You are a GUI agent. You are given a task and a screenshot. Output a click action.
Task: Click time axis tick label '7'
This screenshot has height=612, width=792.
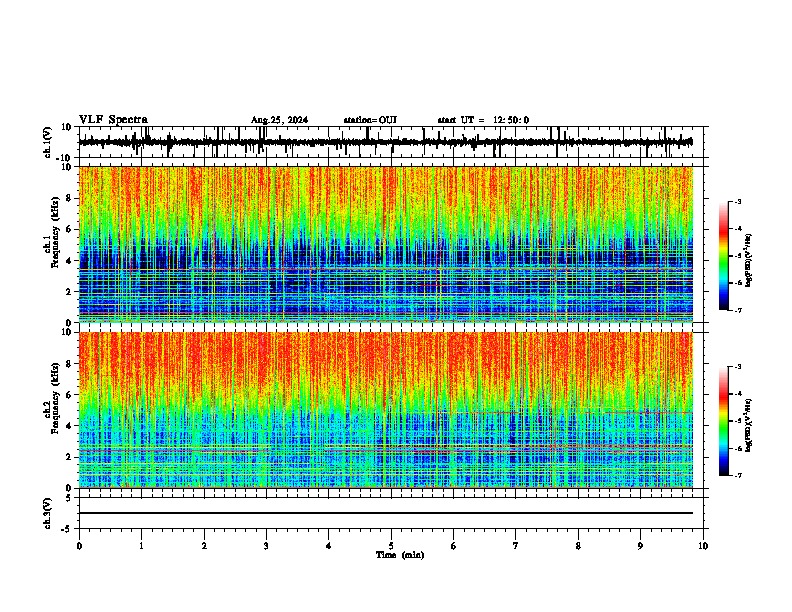(516, 546)
